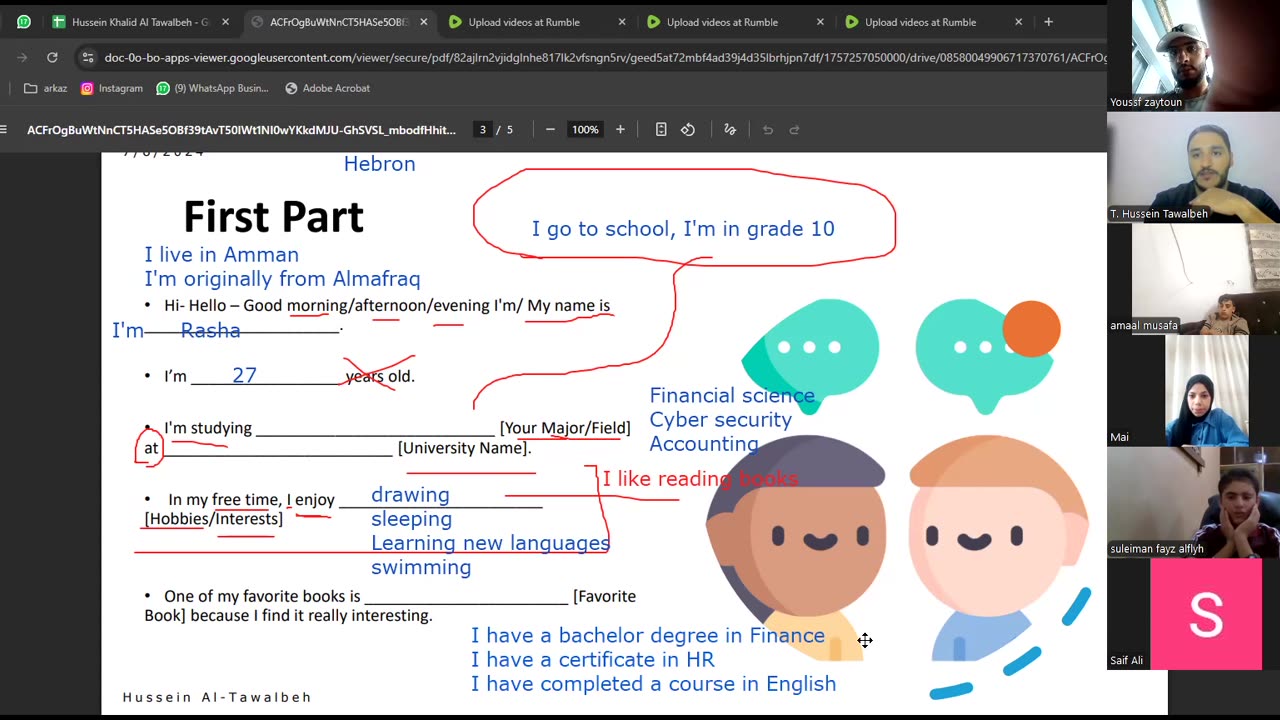Click the text I'm originally from Almafraq

[x=282, y=279]
